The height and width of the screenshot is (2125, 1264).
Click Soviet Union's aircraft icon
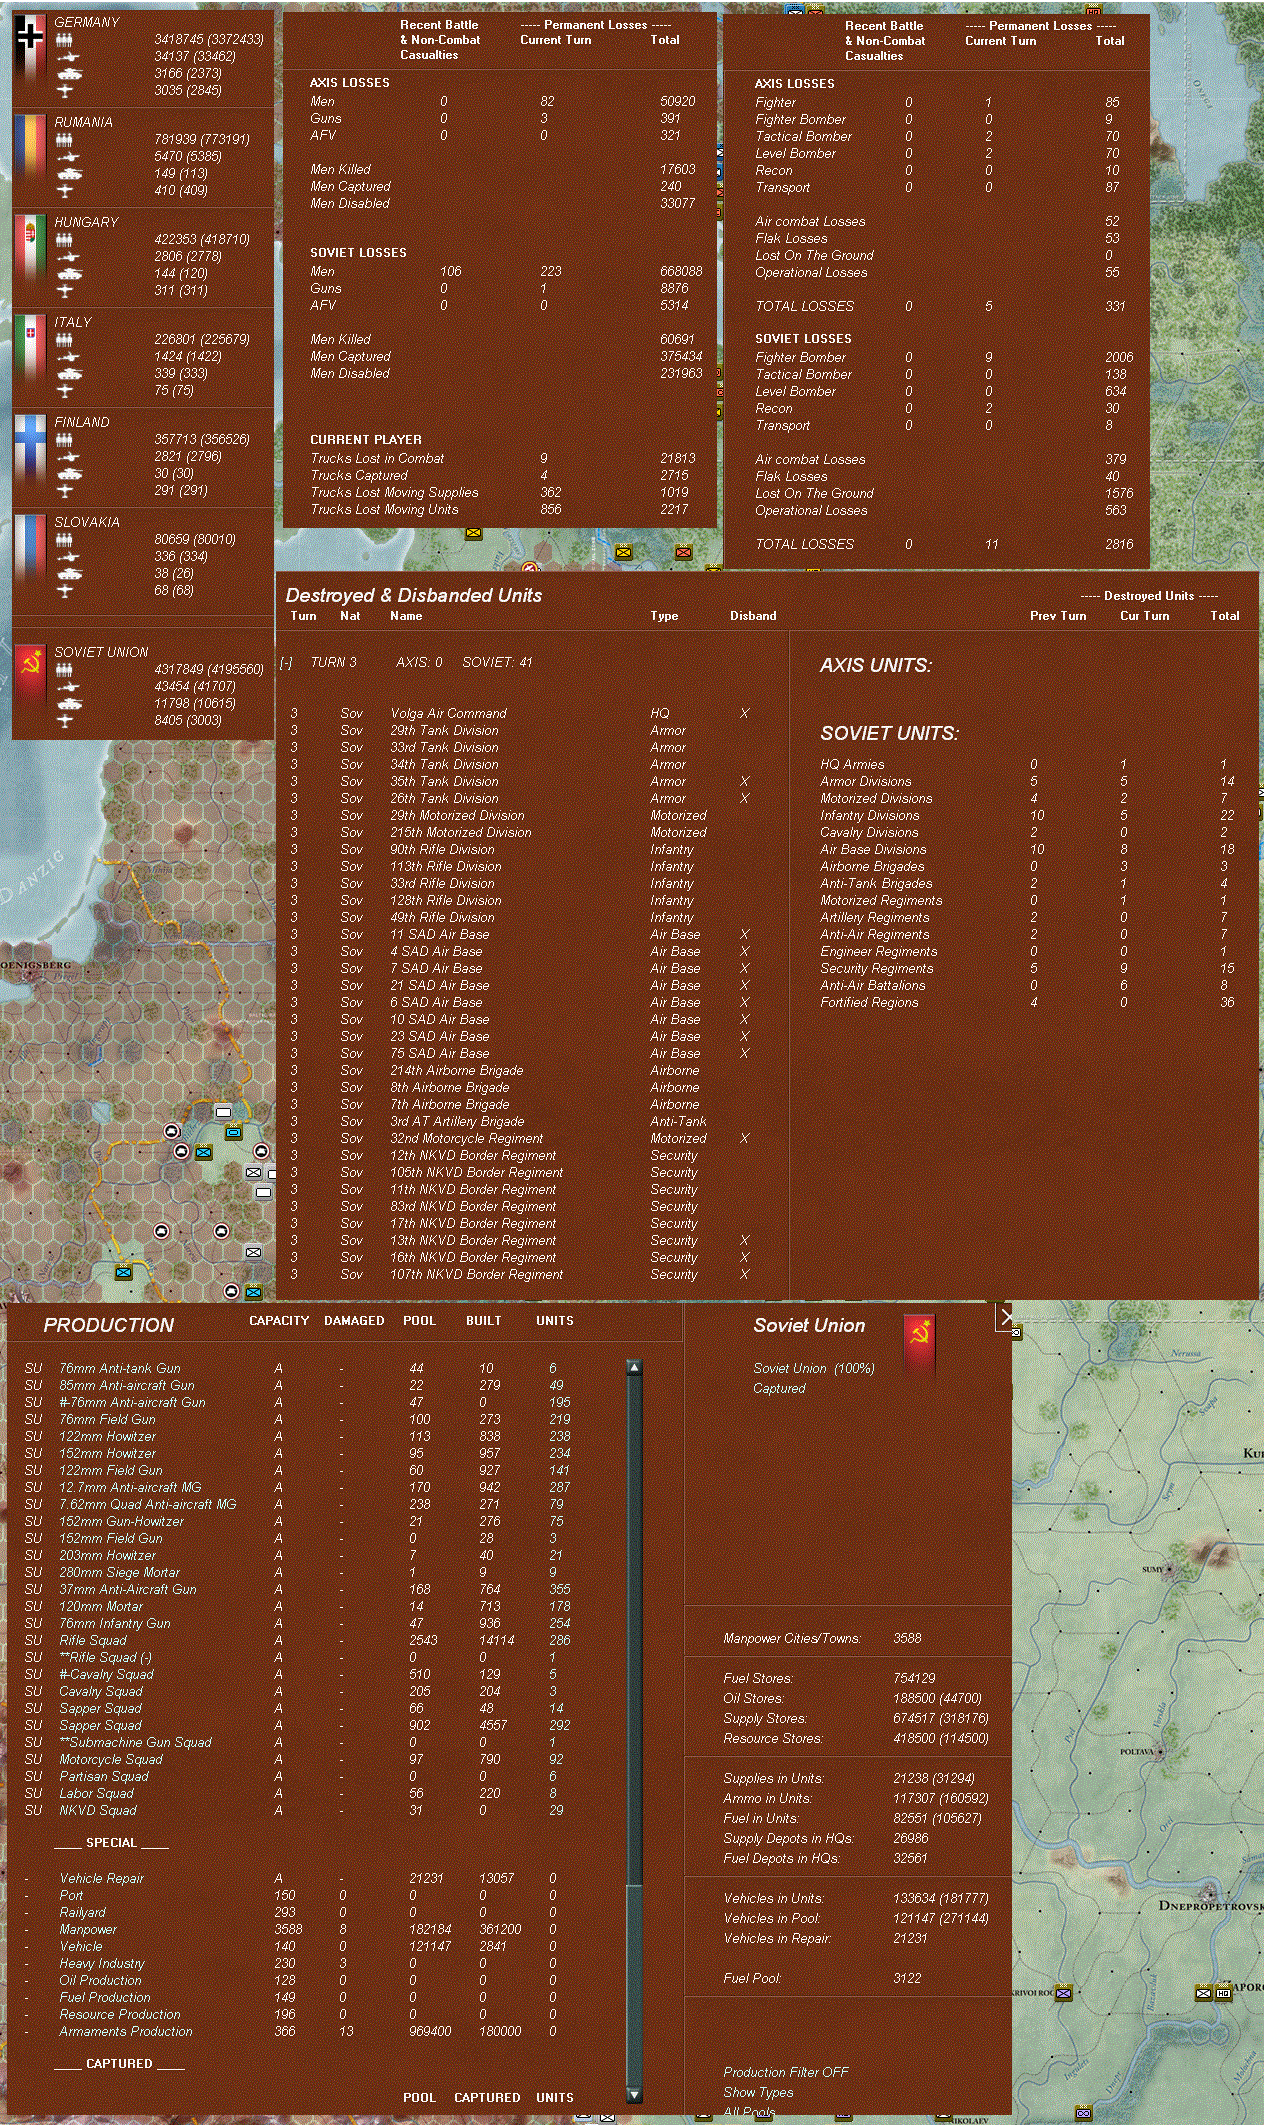pos(65,720)
